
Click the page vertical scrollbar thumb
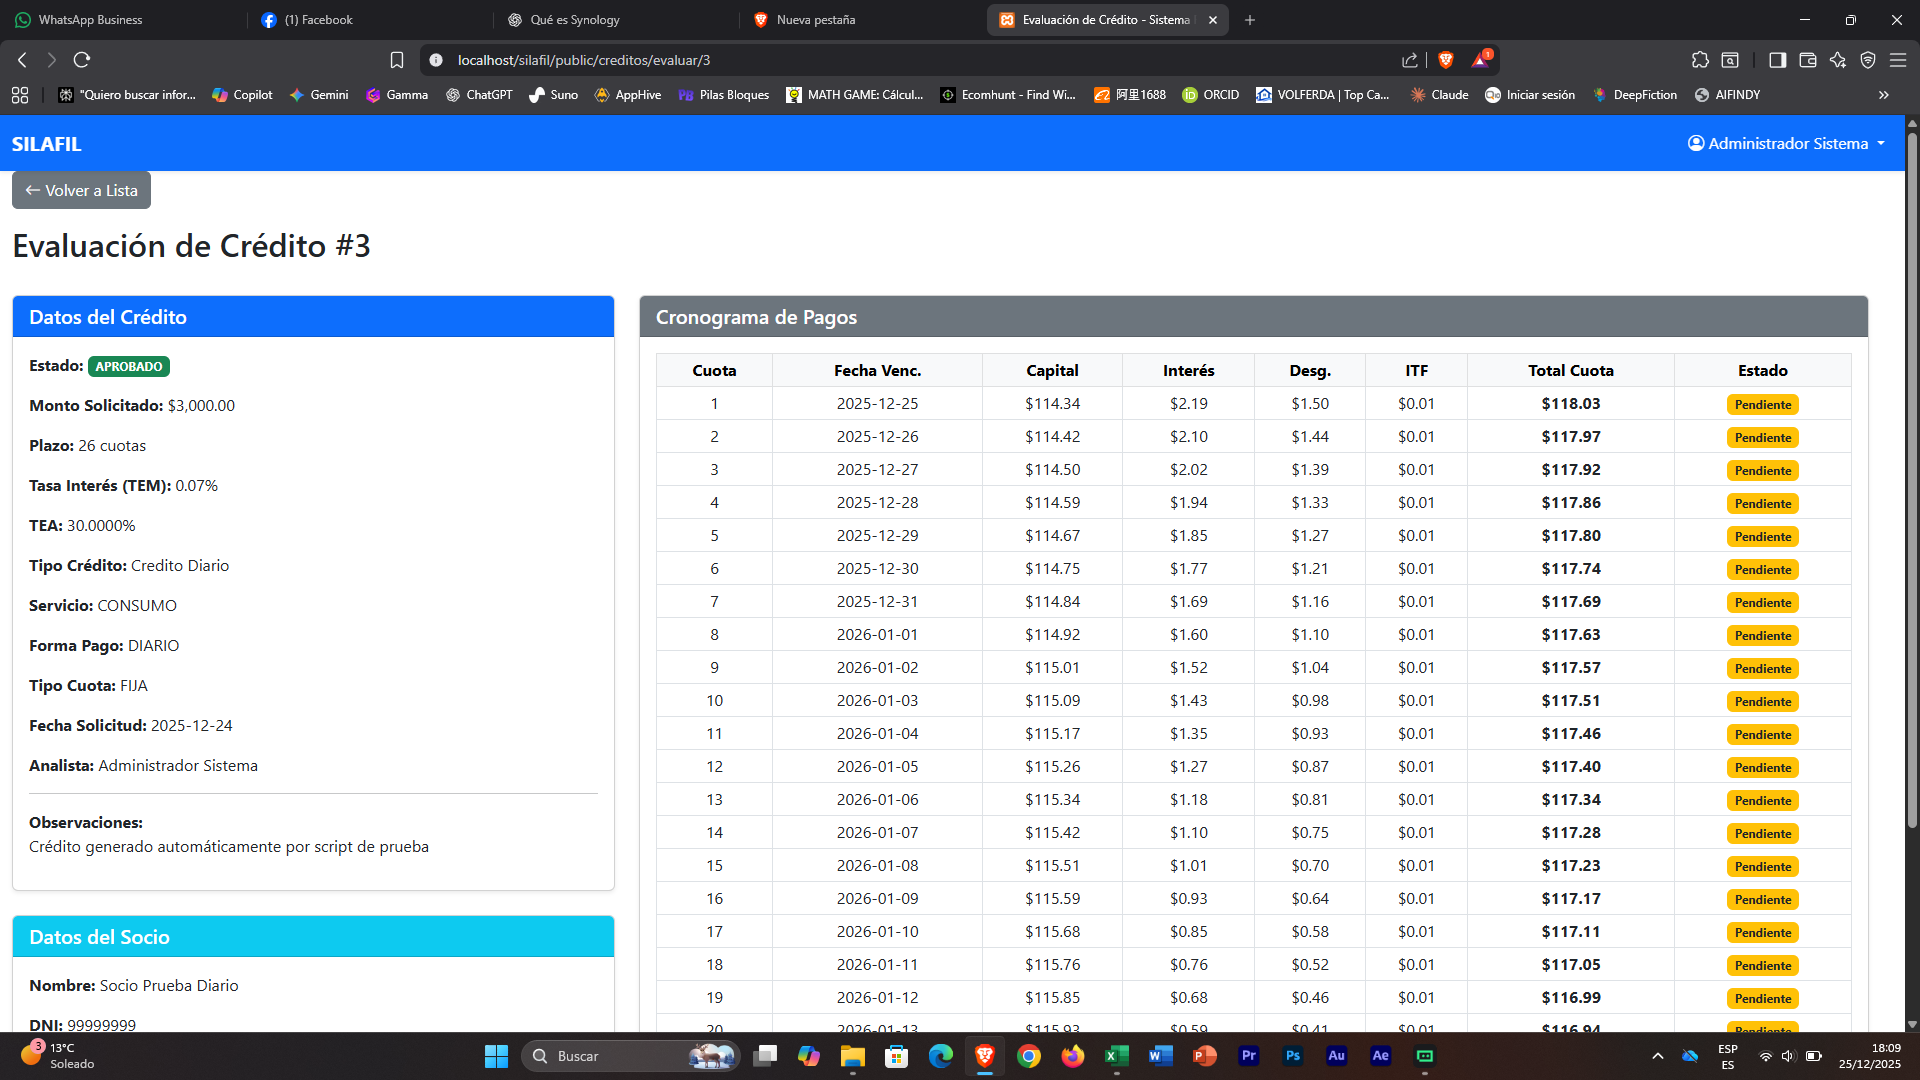click(1912, 480)
